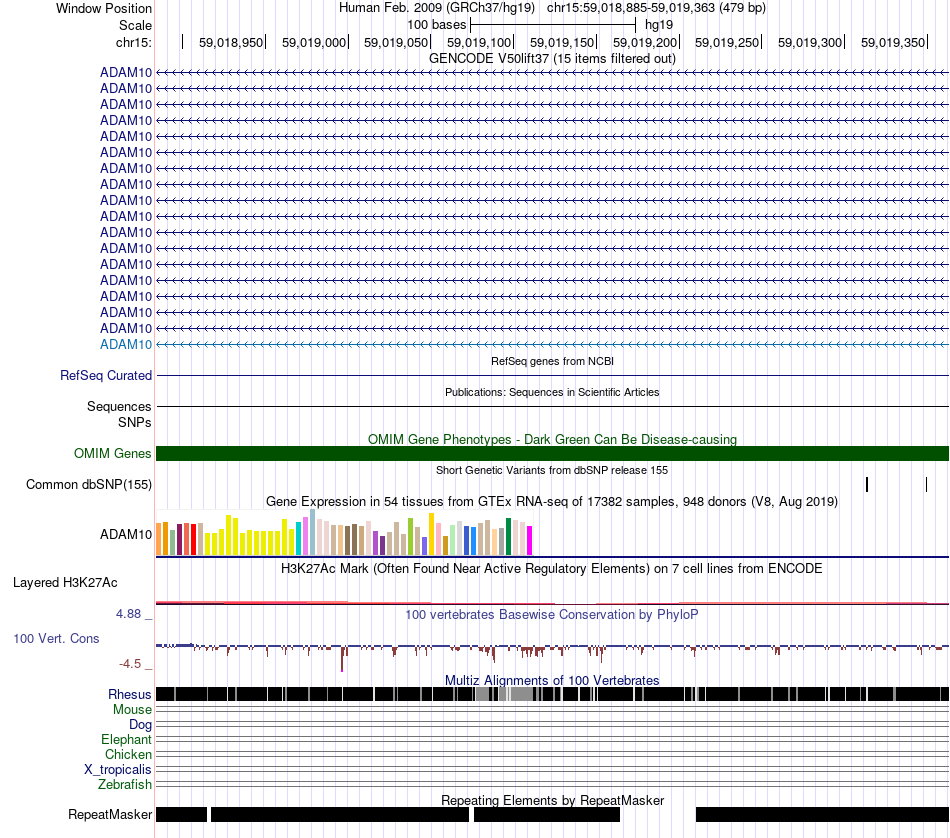Image resolution: width=950 pixels, height=838 pixels.
Task: Click the Window Position label
Action: (x=104, y=8)
